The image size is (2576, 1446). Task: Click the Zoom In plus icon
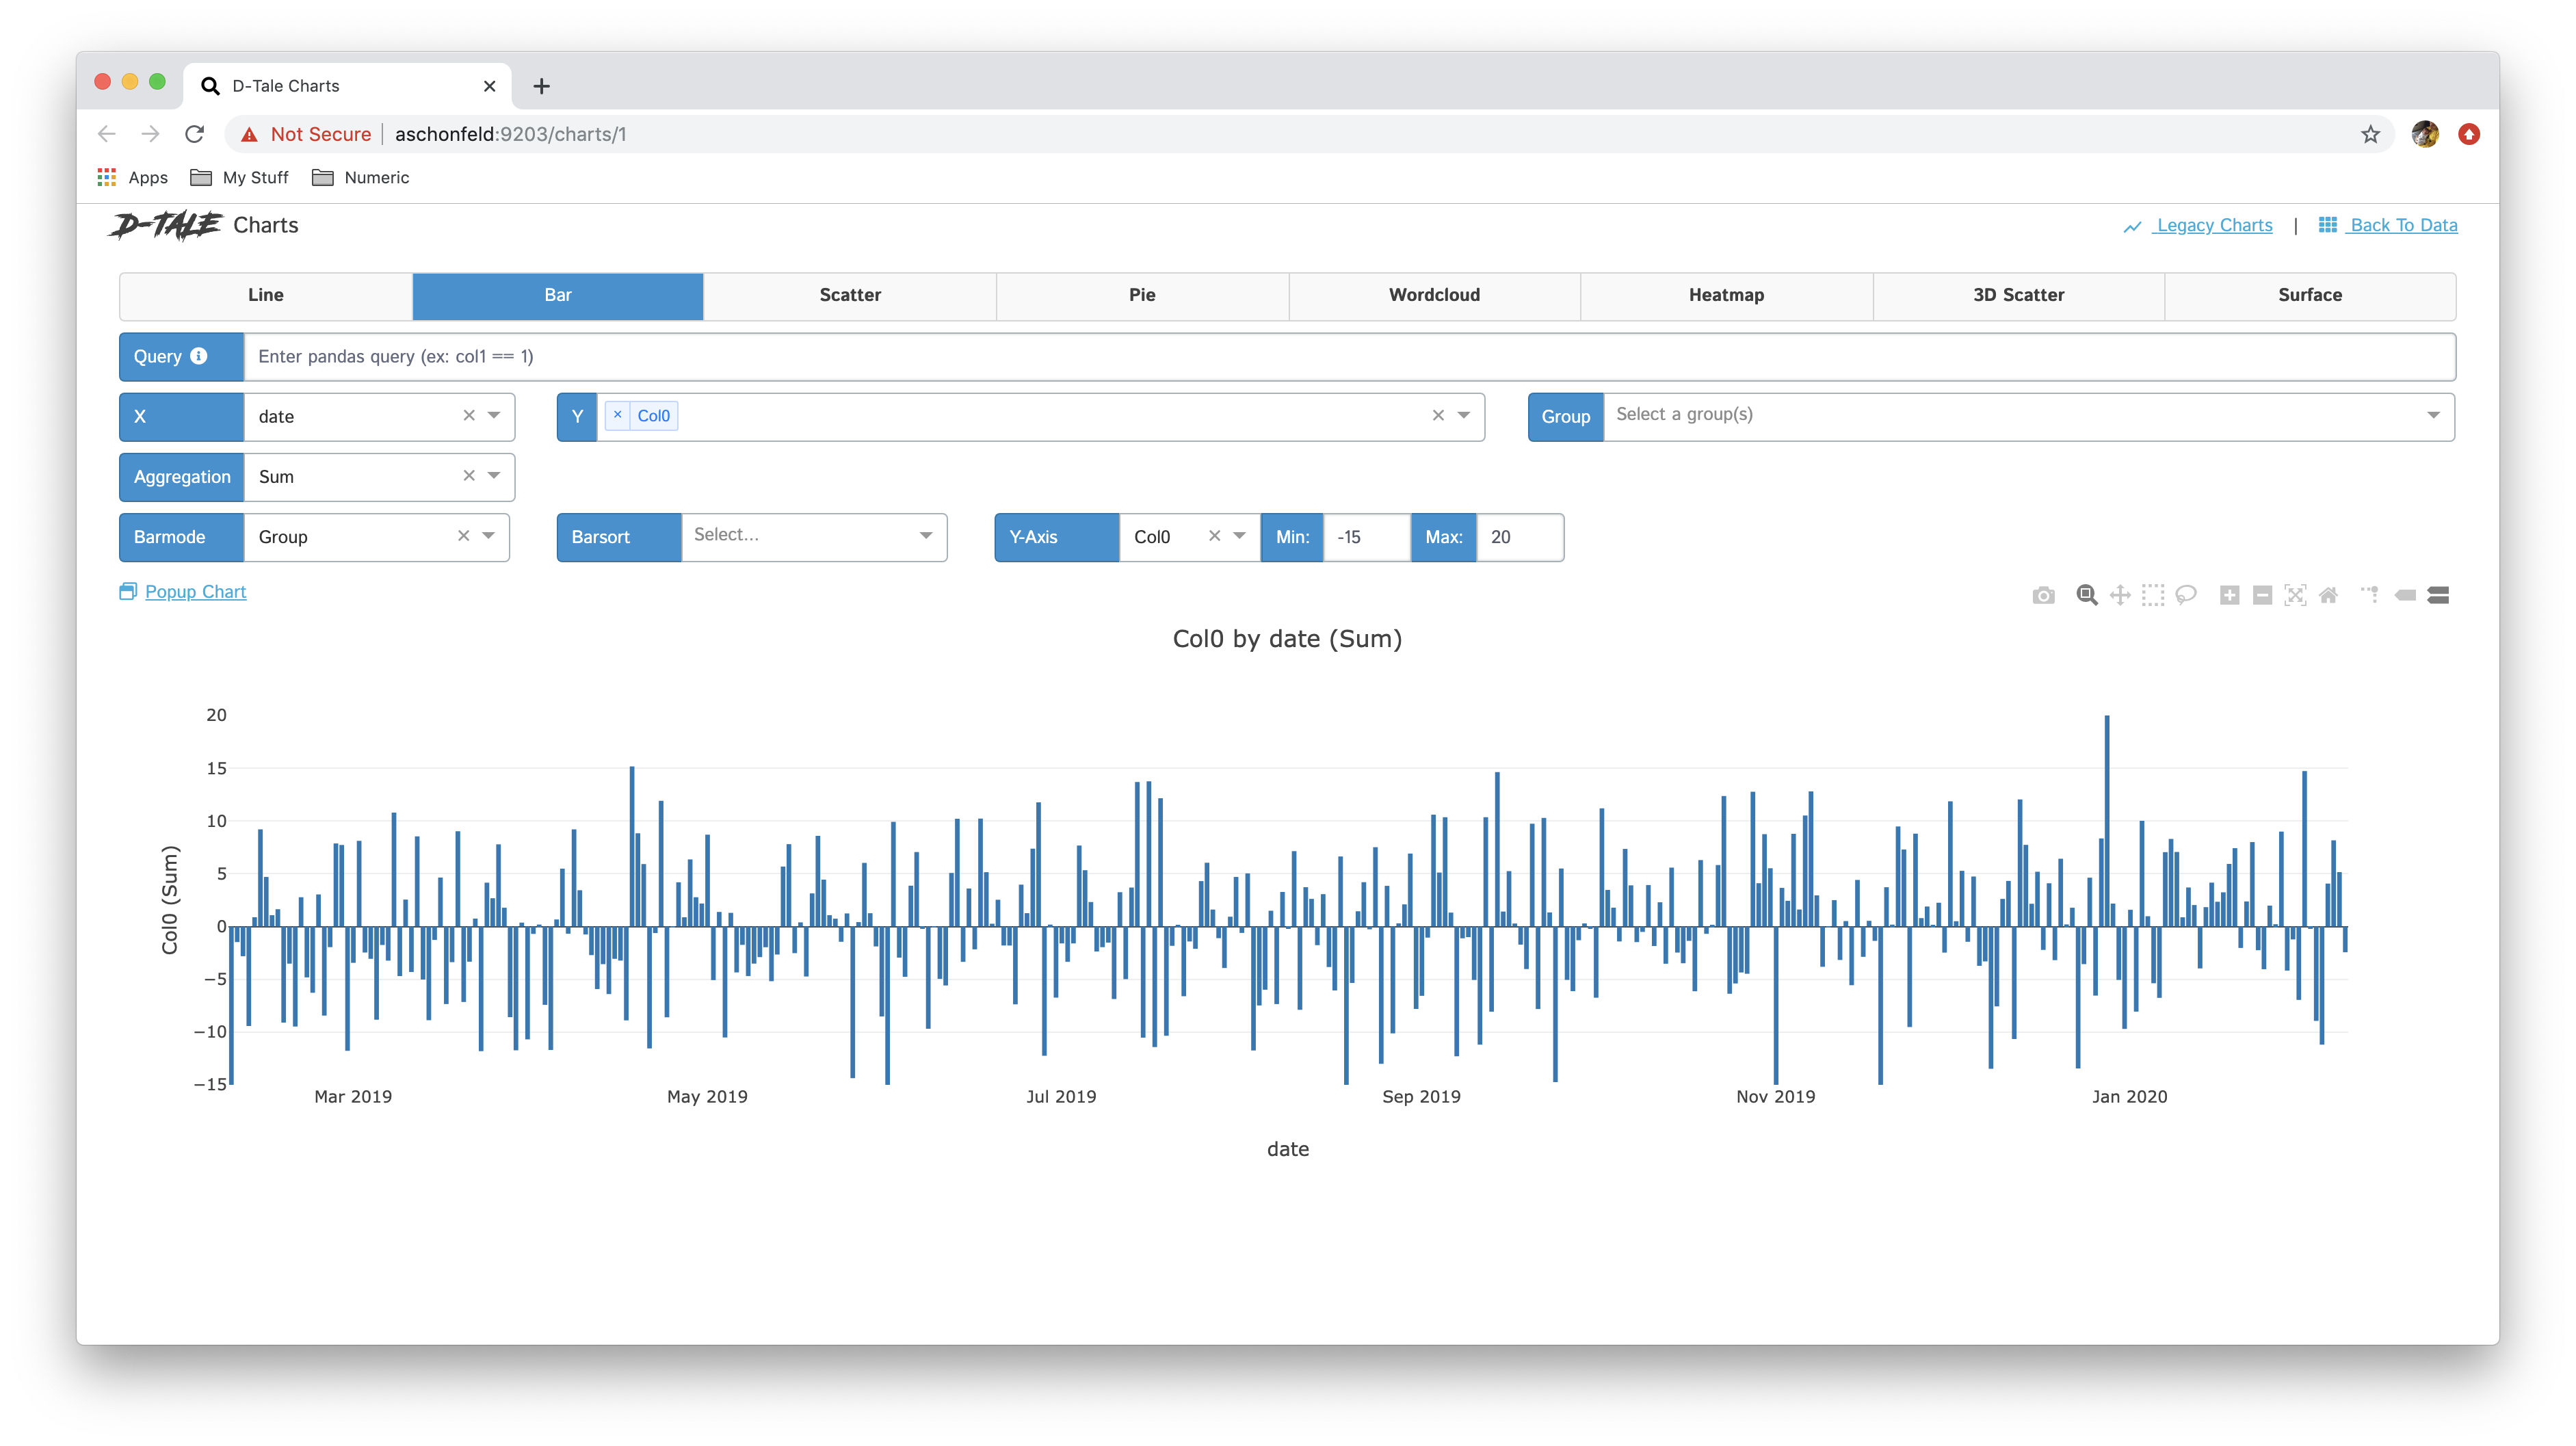coord(2229,595)
